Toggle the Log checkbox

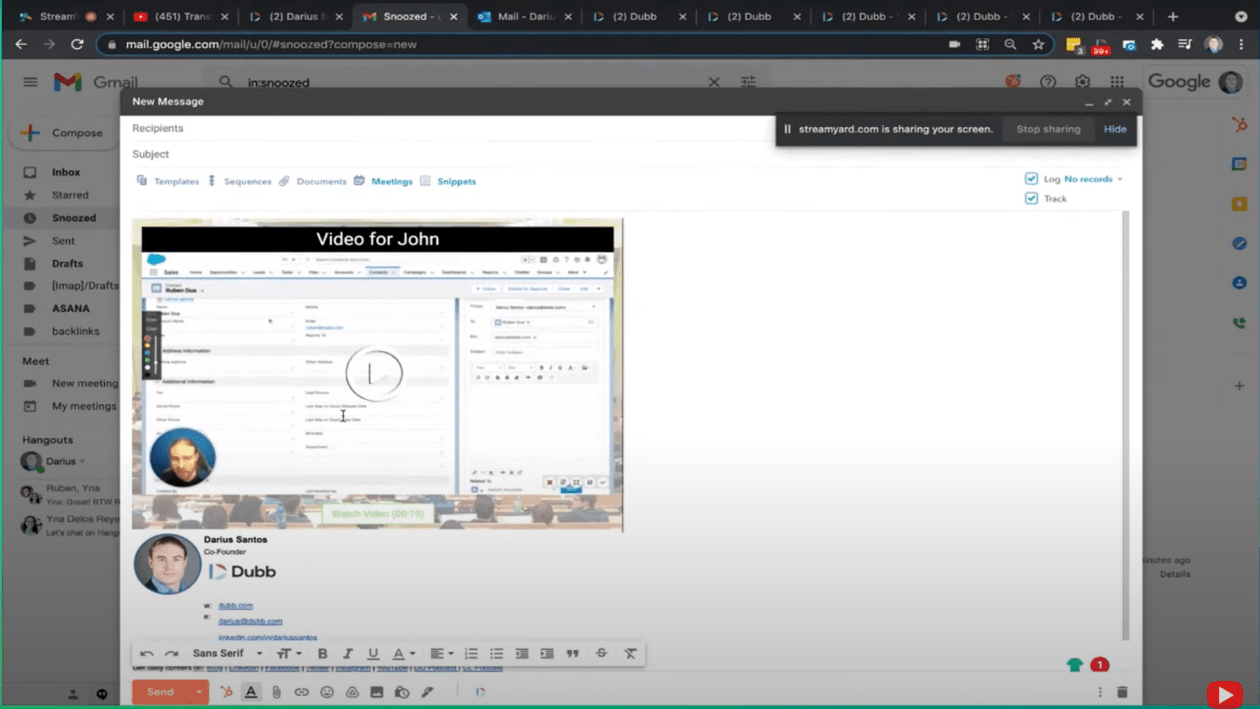(1031, 179)
